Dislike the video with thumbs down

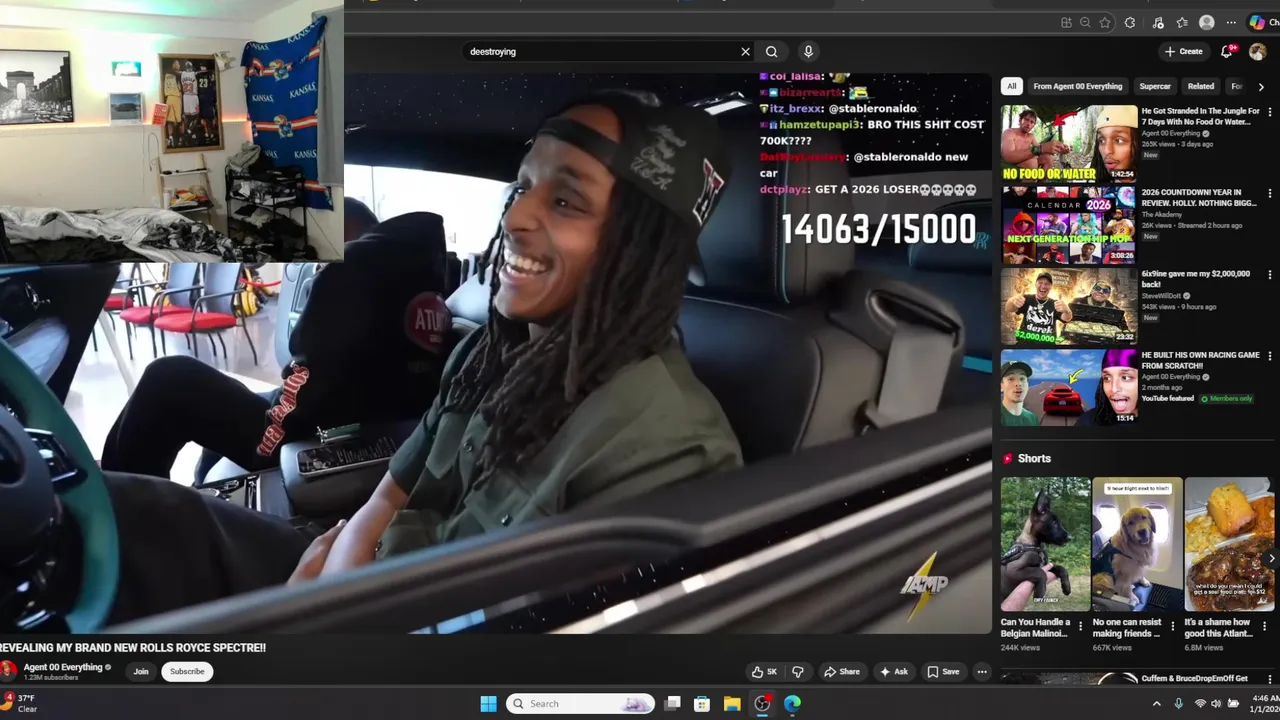[x=798, y=672]
